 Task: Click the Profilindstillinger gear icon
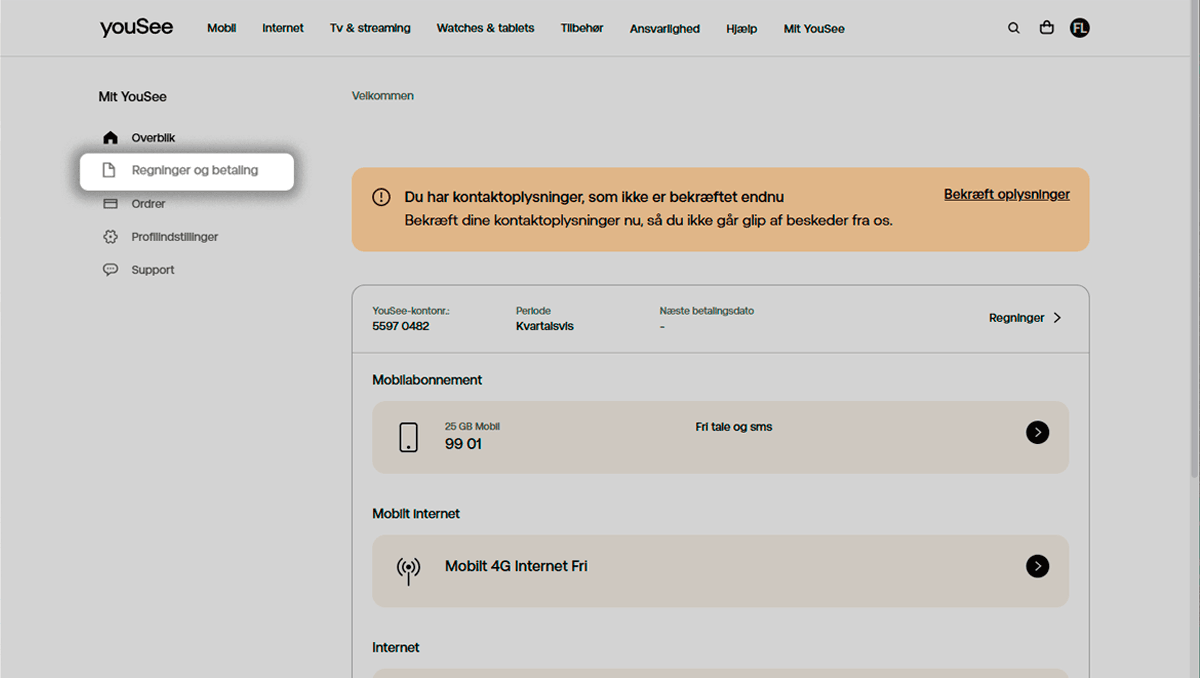click(111, 237)
